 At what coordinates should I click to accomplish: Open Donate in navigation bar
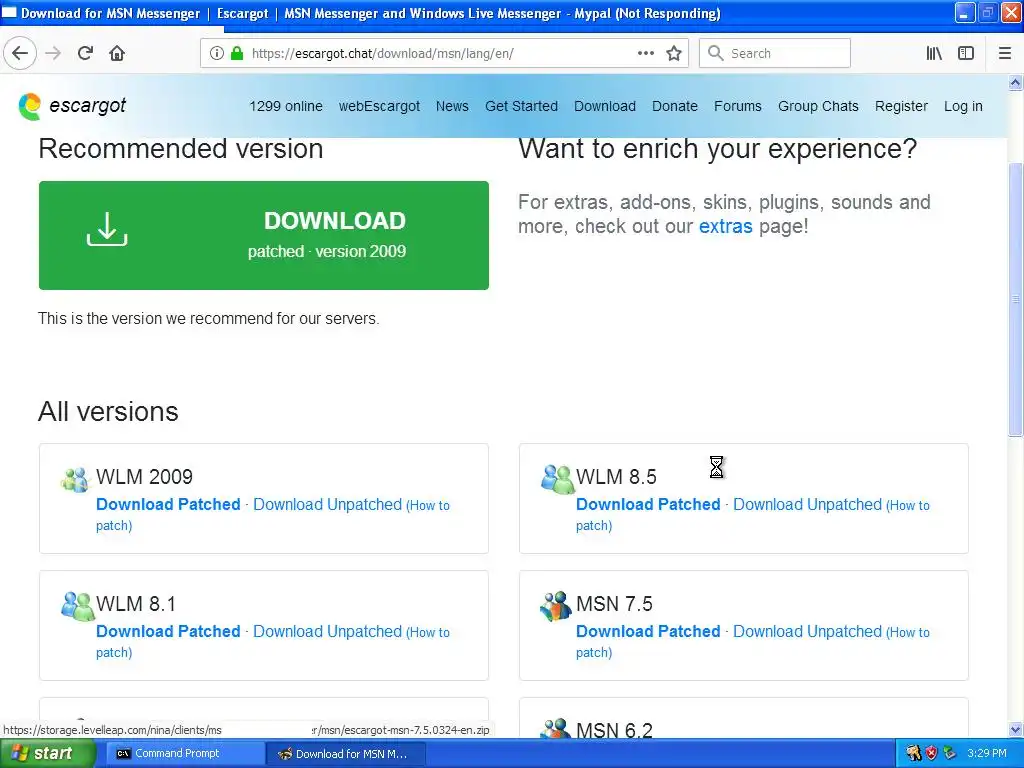(x=675, y=106)
